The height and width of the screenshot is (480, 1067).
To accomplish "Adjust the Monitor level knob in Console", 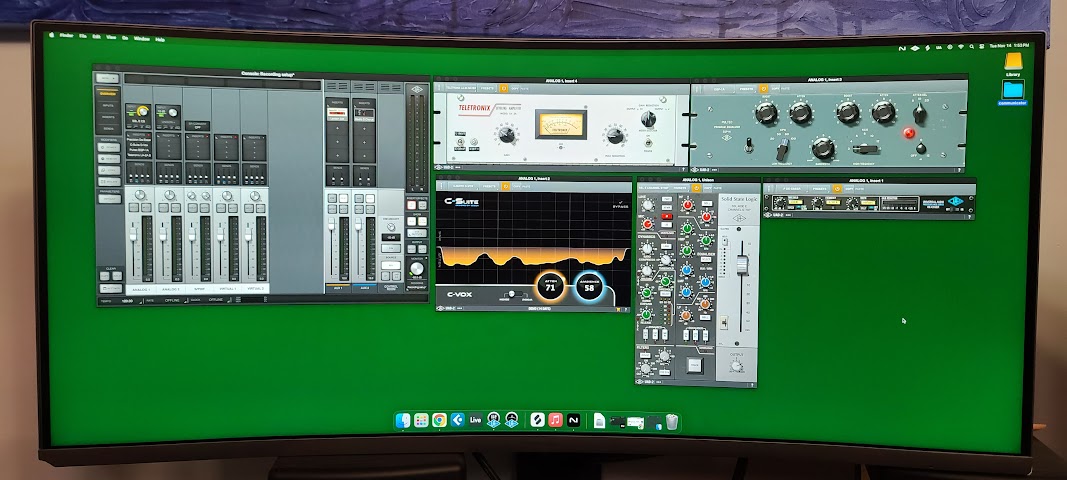I will [416, 269].
